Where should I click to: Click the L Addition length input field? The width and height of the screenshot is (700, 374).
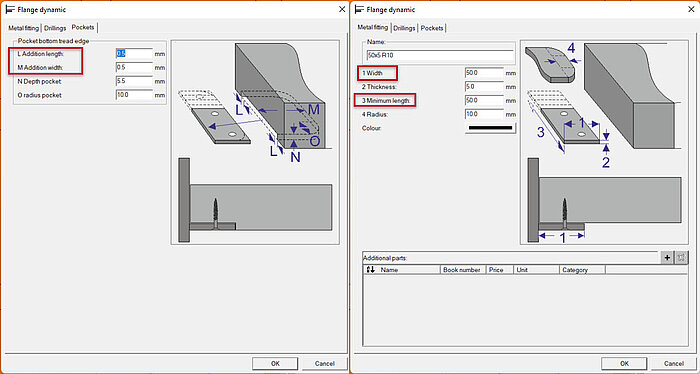click(134, 54)
